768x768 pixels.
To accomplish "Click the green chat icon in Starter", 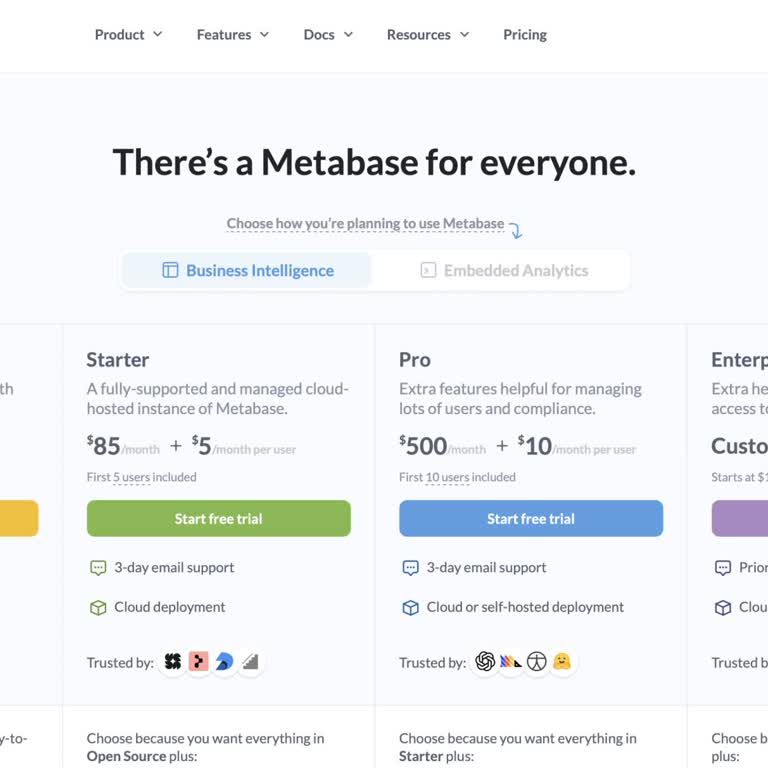I will coord(98,568).
